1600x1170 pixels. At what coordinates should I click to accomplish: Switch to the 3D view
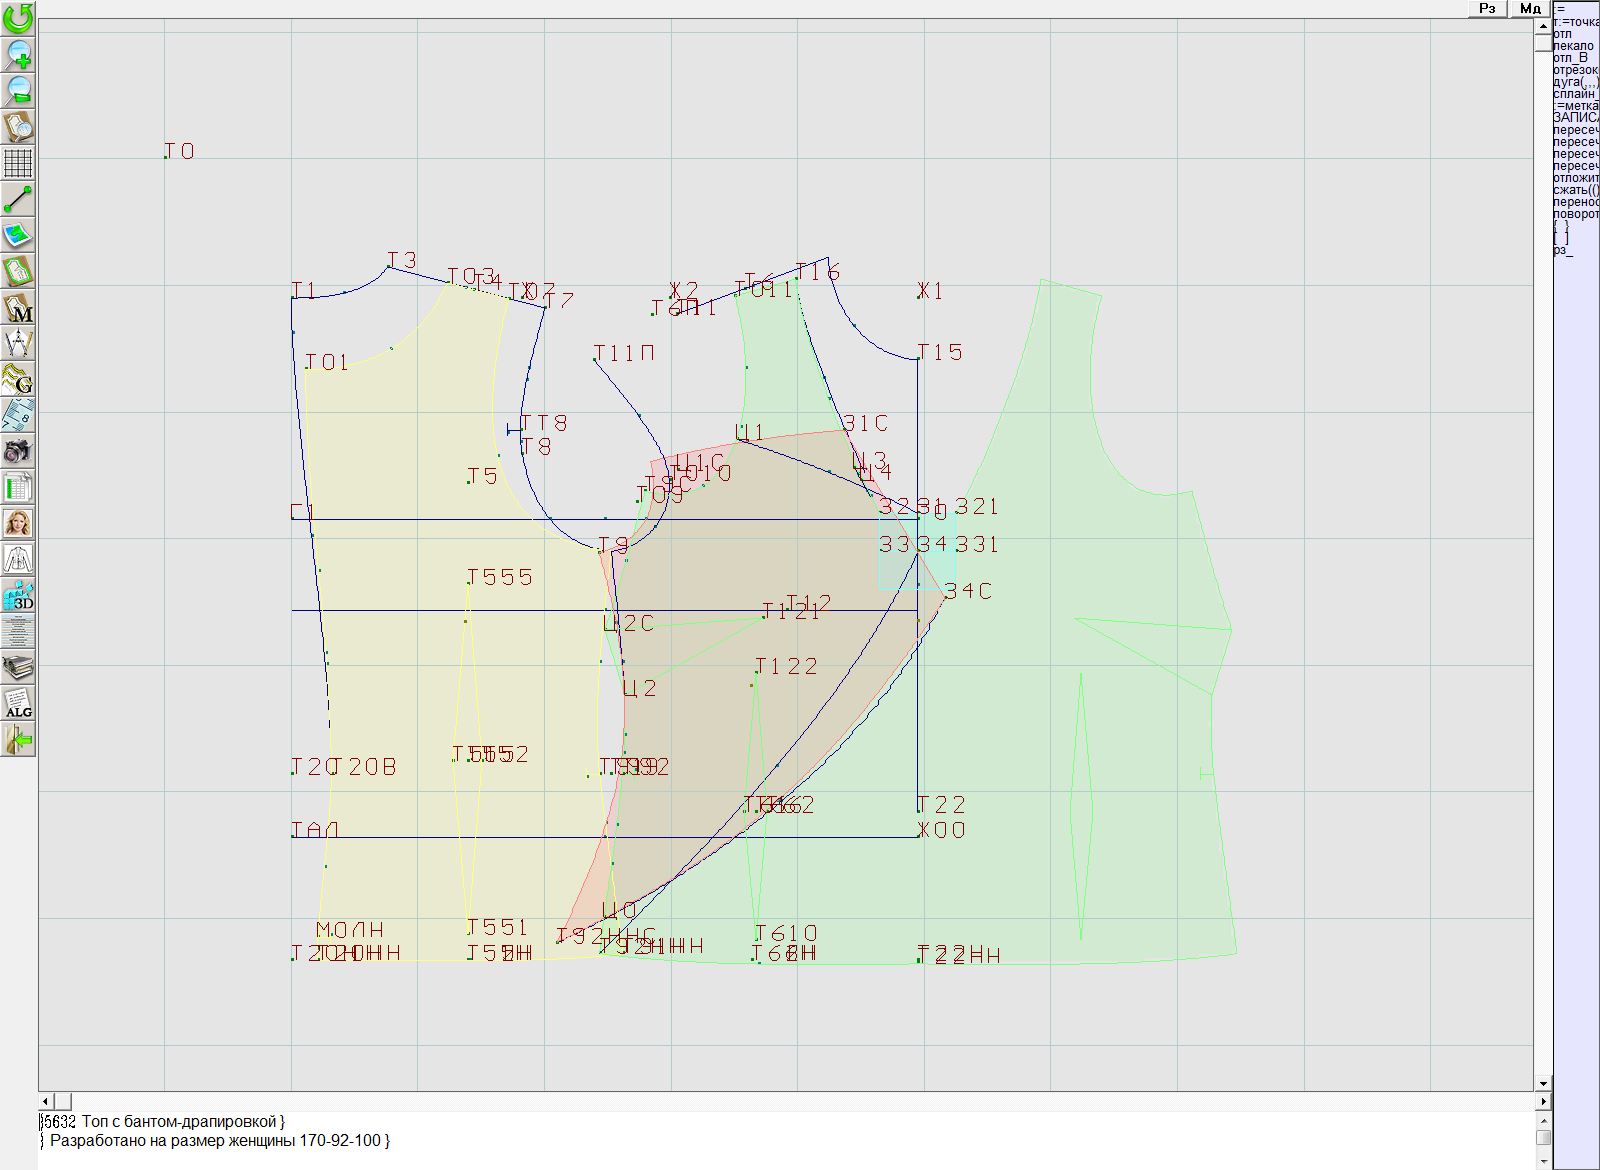pos(18,595)
